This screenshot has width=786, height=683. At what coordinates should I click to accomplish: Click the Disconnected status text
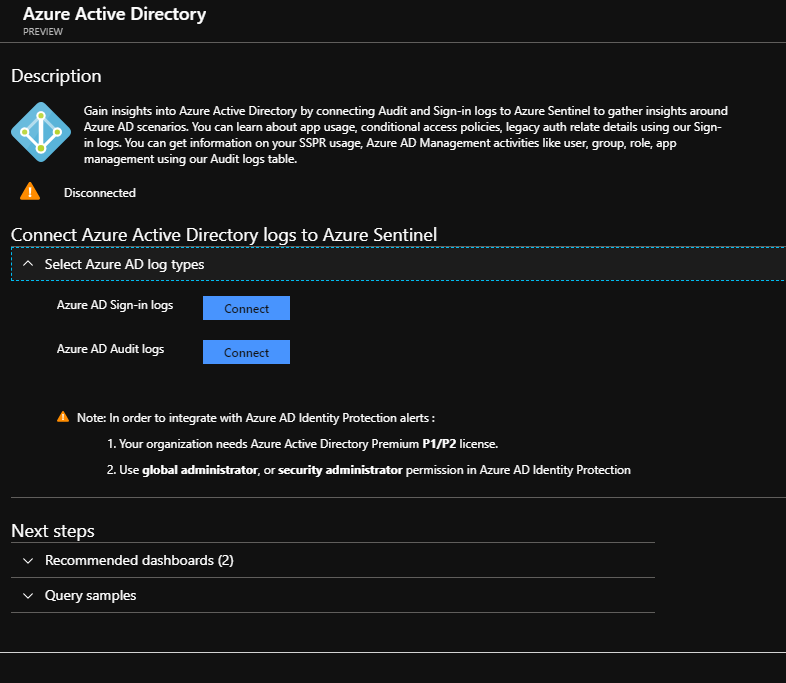(100, 193)
